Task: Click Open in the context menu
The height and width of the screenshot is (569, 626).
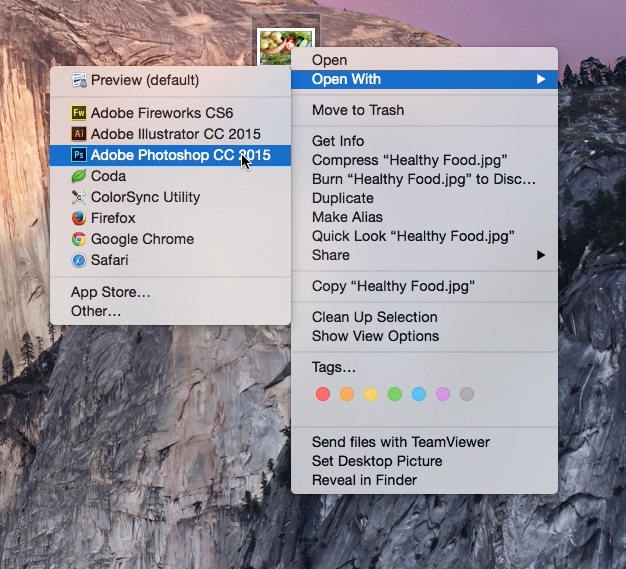Action: point(424,60)
